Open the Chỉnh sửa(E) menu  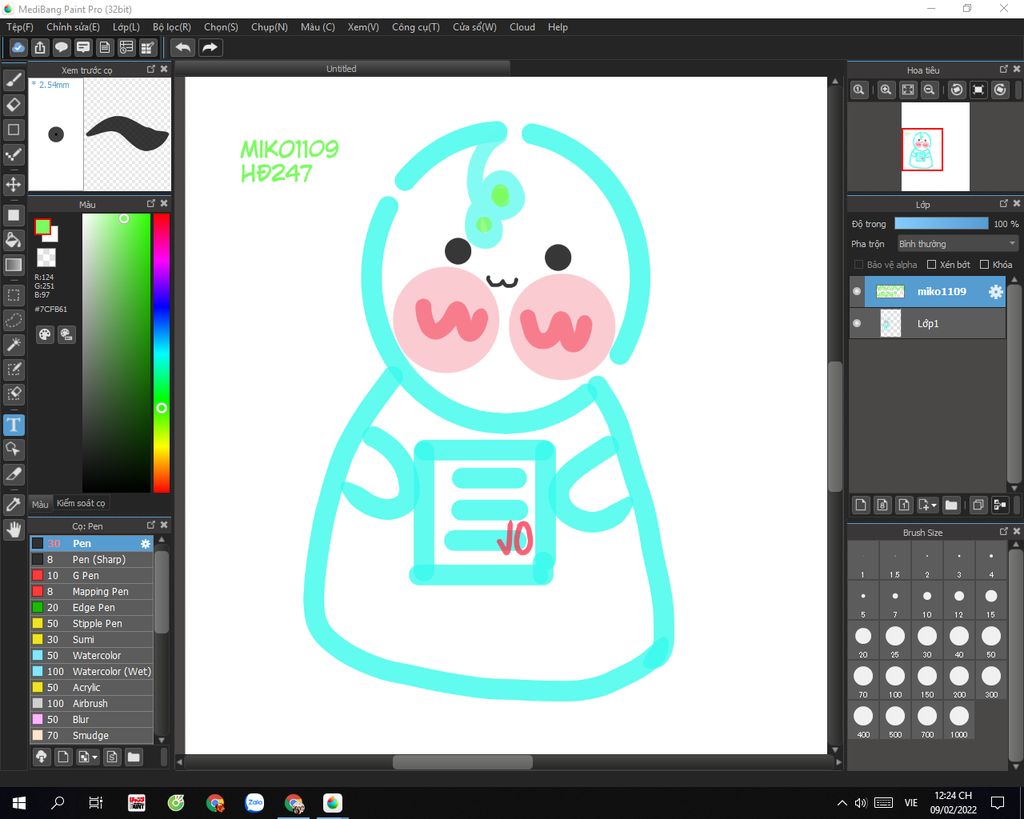click(x=73, y=27)
